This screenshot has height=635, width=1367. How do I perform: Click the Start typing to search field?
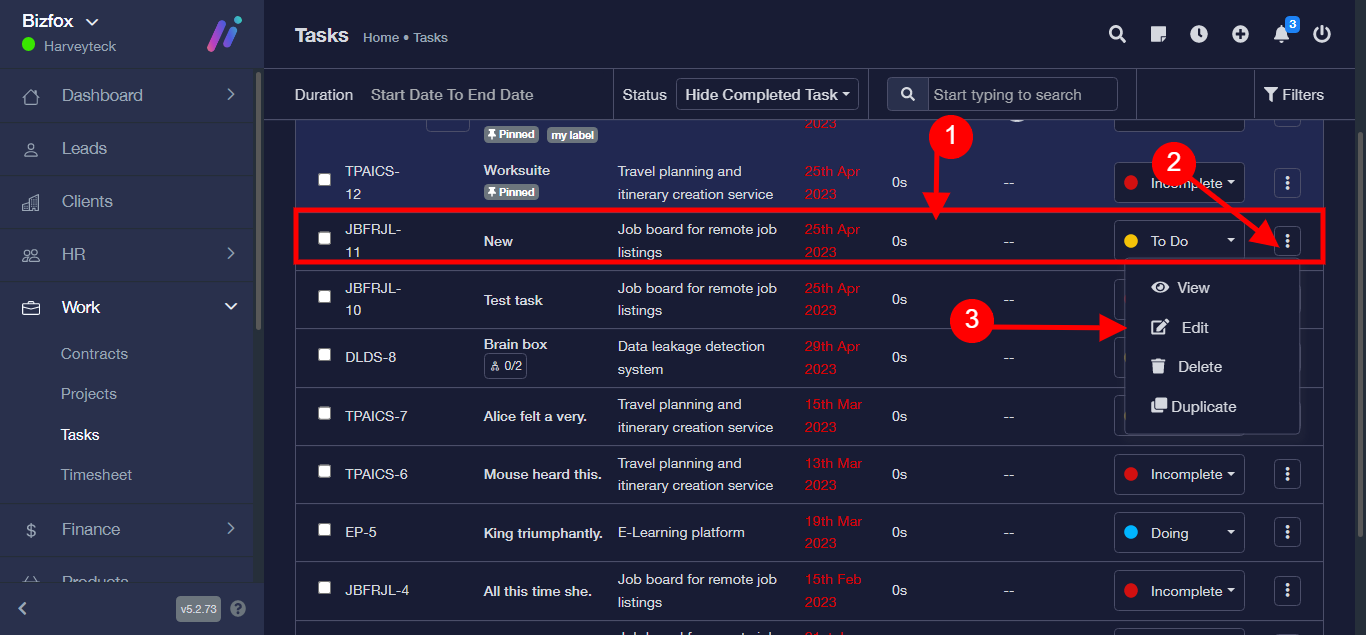click(1021, 95)
